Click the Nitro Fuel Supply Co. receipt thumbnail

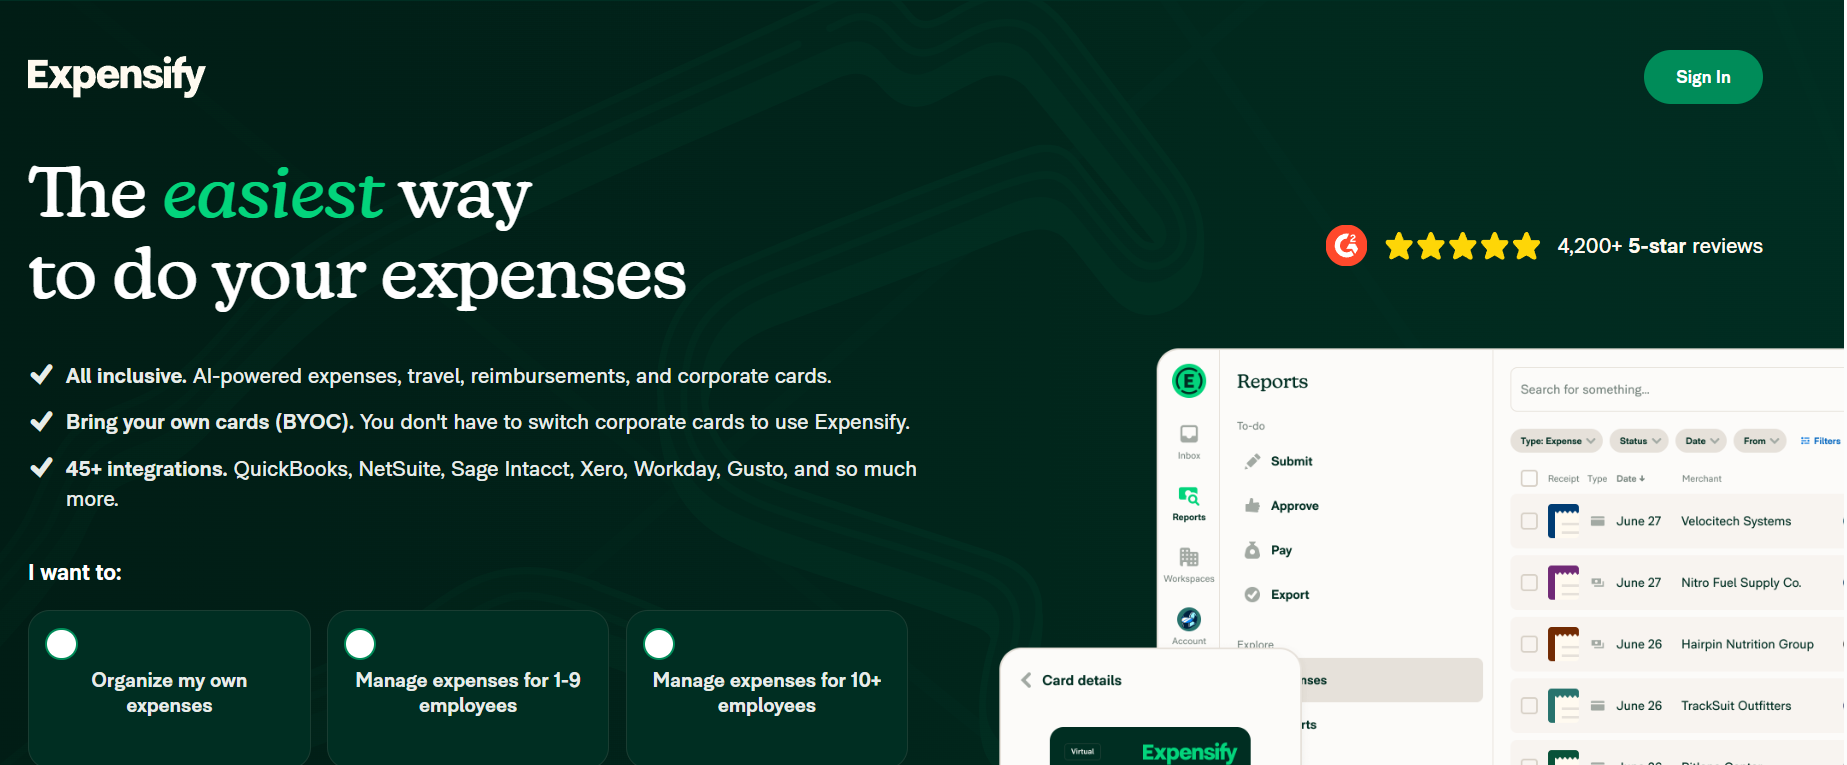1564,583
